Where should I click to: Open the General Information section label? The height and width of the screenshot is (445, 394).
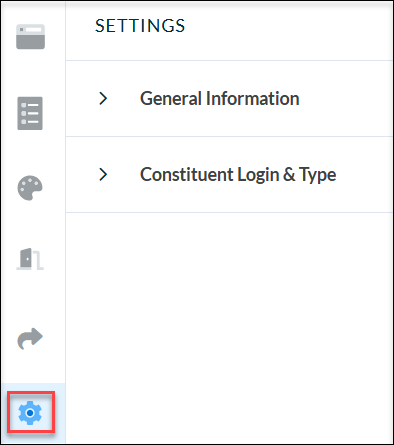pos(219,98)
